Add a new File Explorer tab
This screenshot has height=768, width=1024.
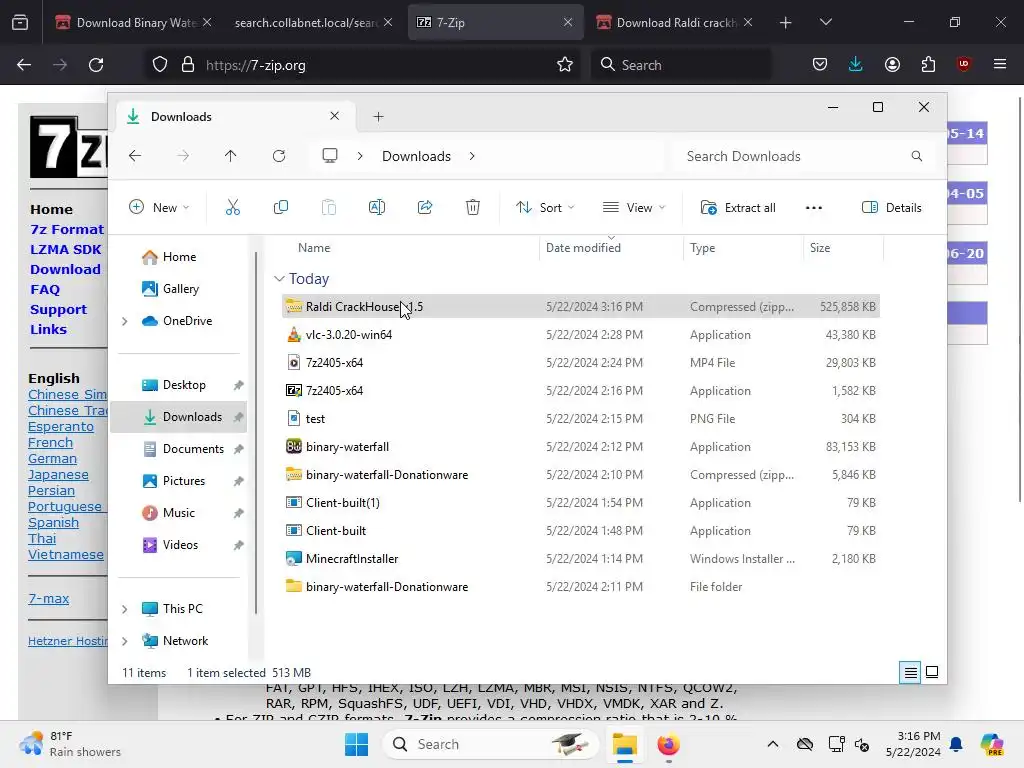tap(378, 116)
